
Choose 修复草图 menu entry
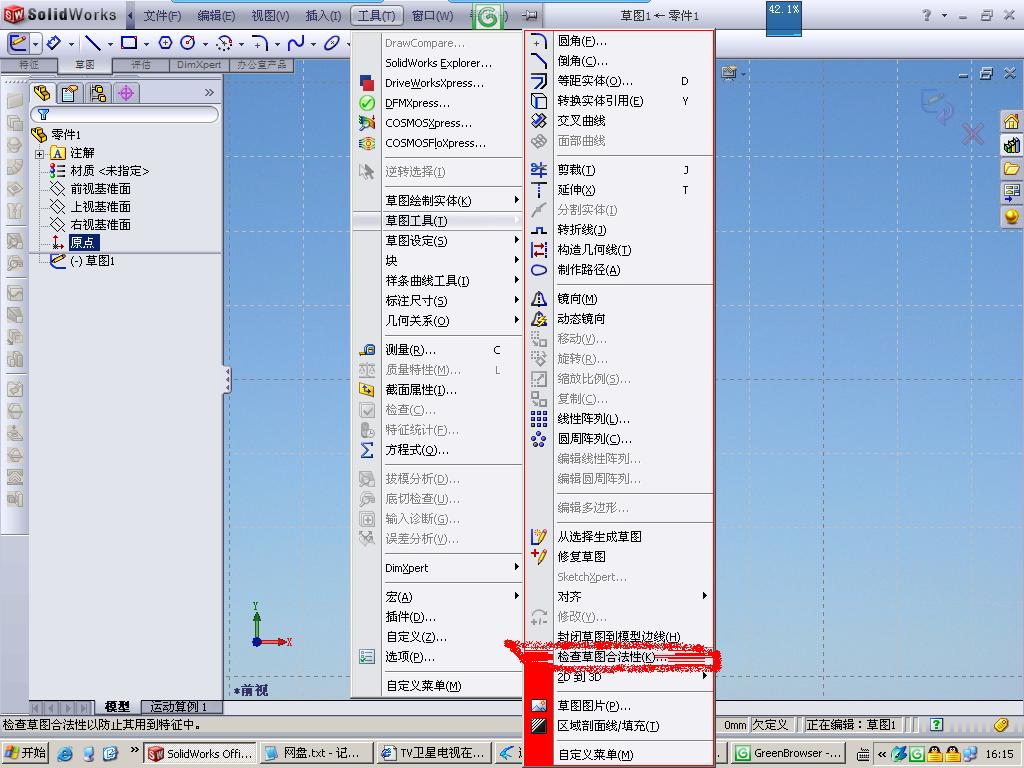point(618,556)
